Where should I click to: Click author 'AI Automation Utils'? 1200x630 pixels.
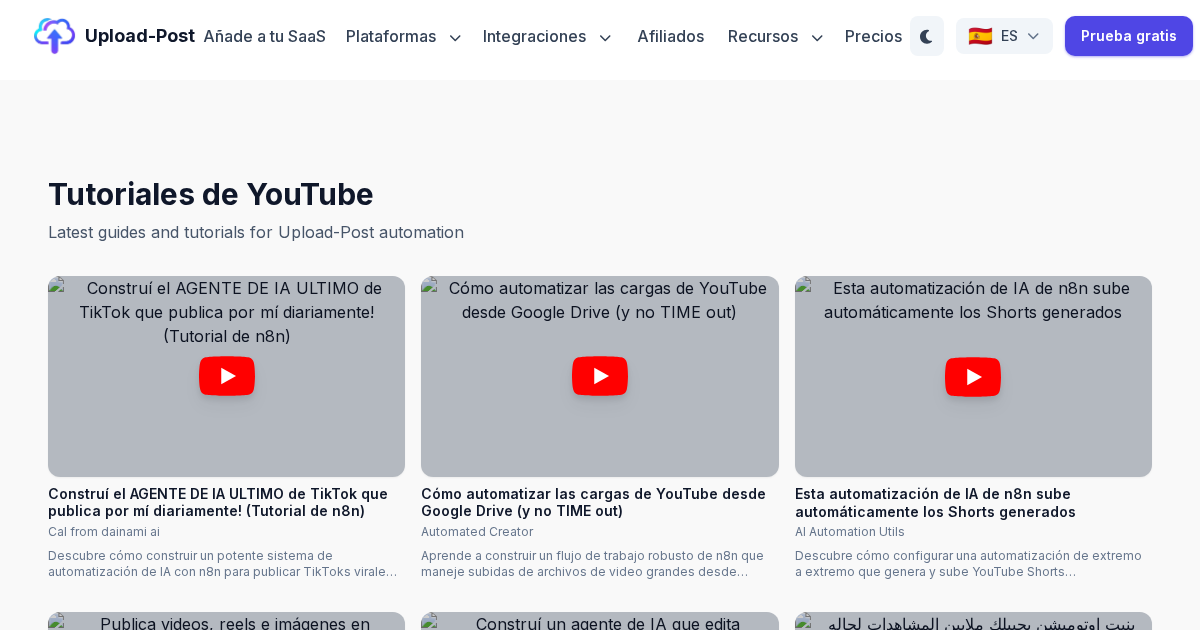pyautogui.click(x=850, y=532)
